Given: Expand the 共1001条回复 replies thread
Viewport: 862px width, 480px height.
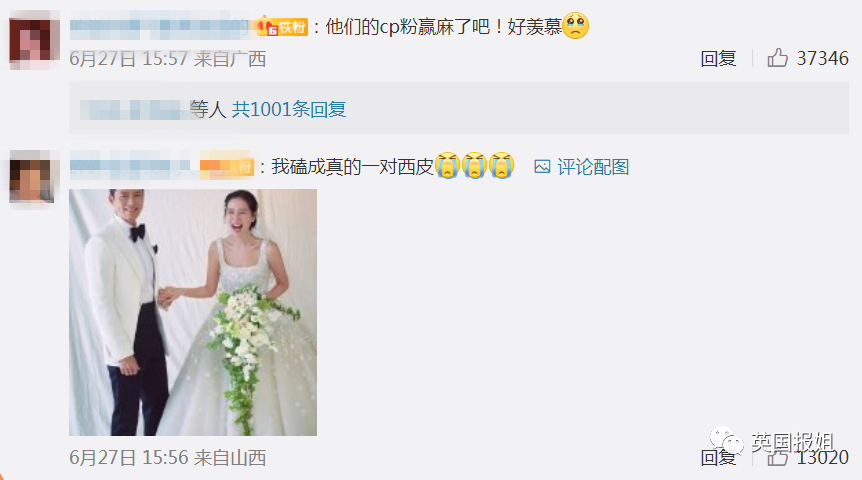Looking at the screenshot, I should (x=289, y=109).
